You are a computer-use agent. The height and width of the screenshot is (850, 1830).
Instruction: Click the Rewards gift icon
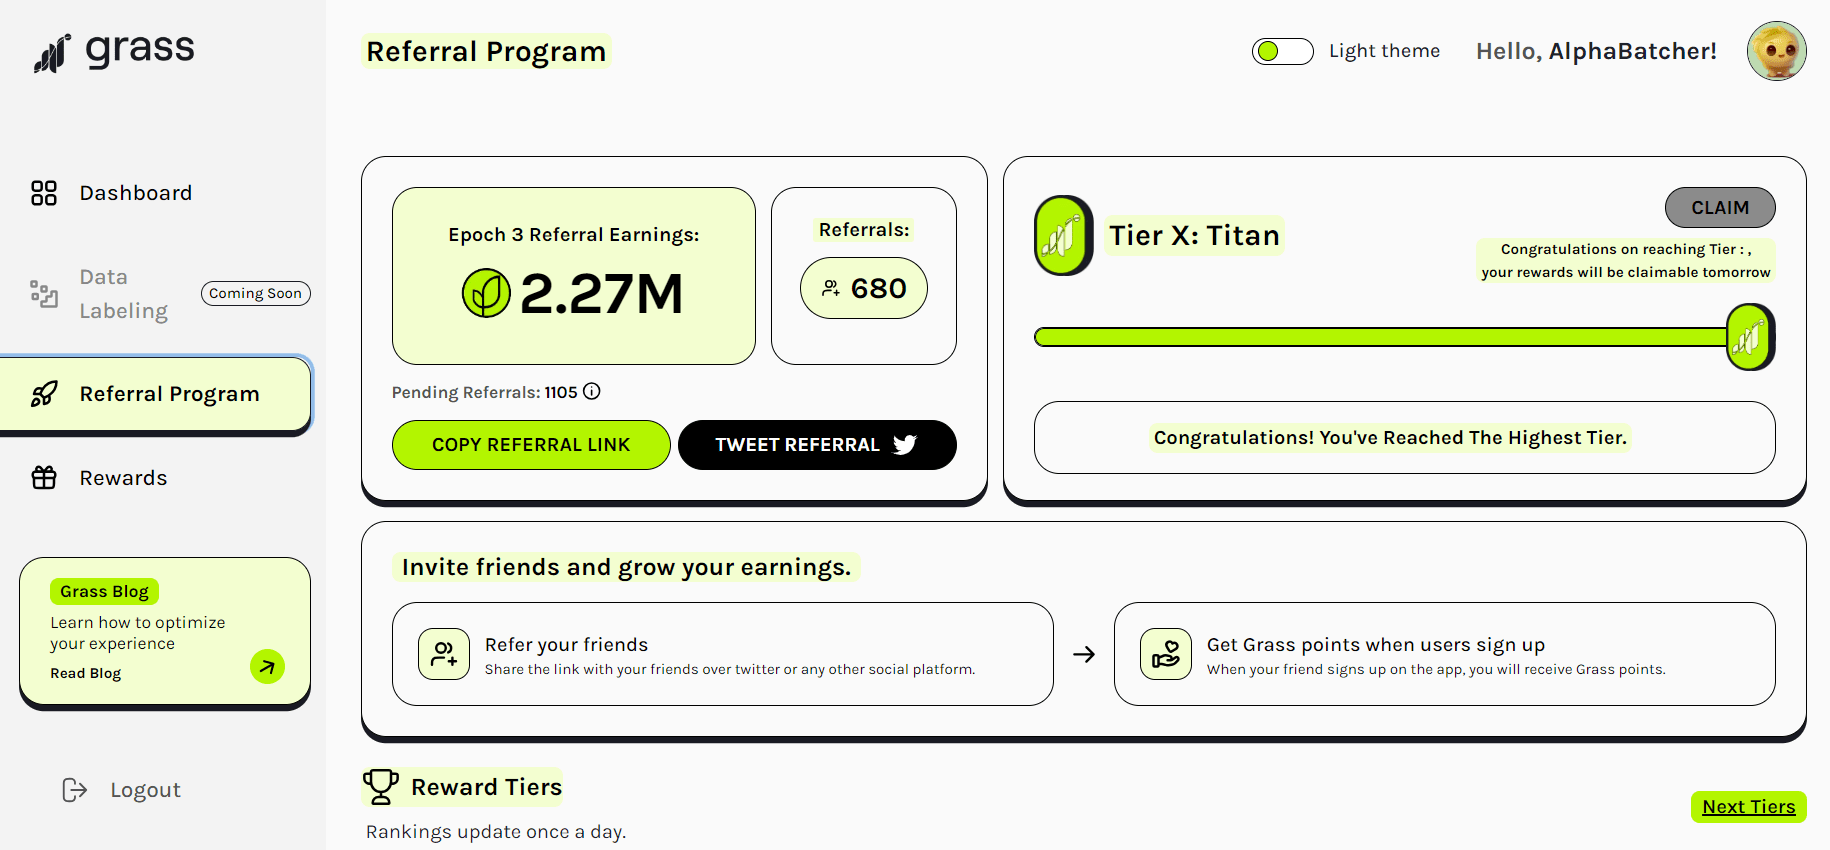point(44,478)
